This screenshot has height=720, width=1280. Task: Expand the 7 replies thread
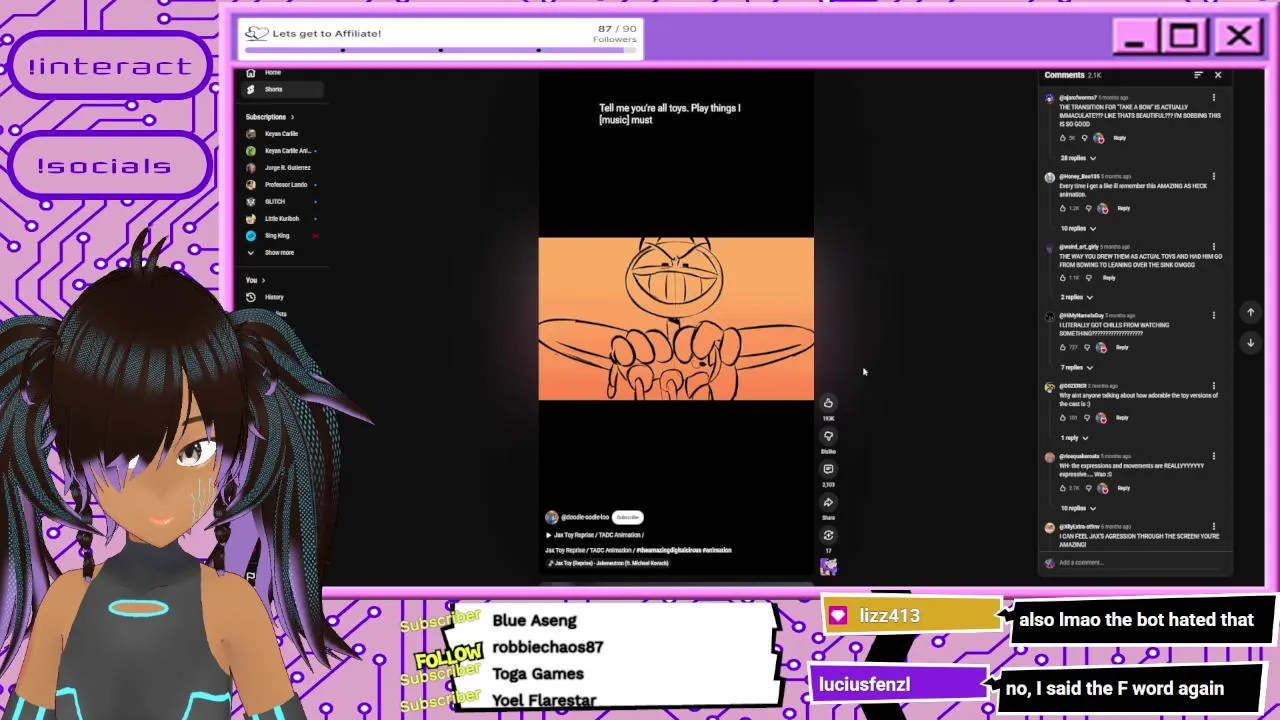click(x=1076, y=367)
